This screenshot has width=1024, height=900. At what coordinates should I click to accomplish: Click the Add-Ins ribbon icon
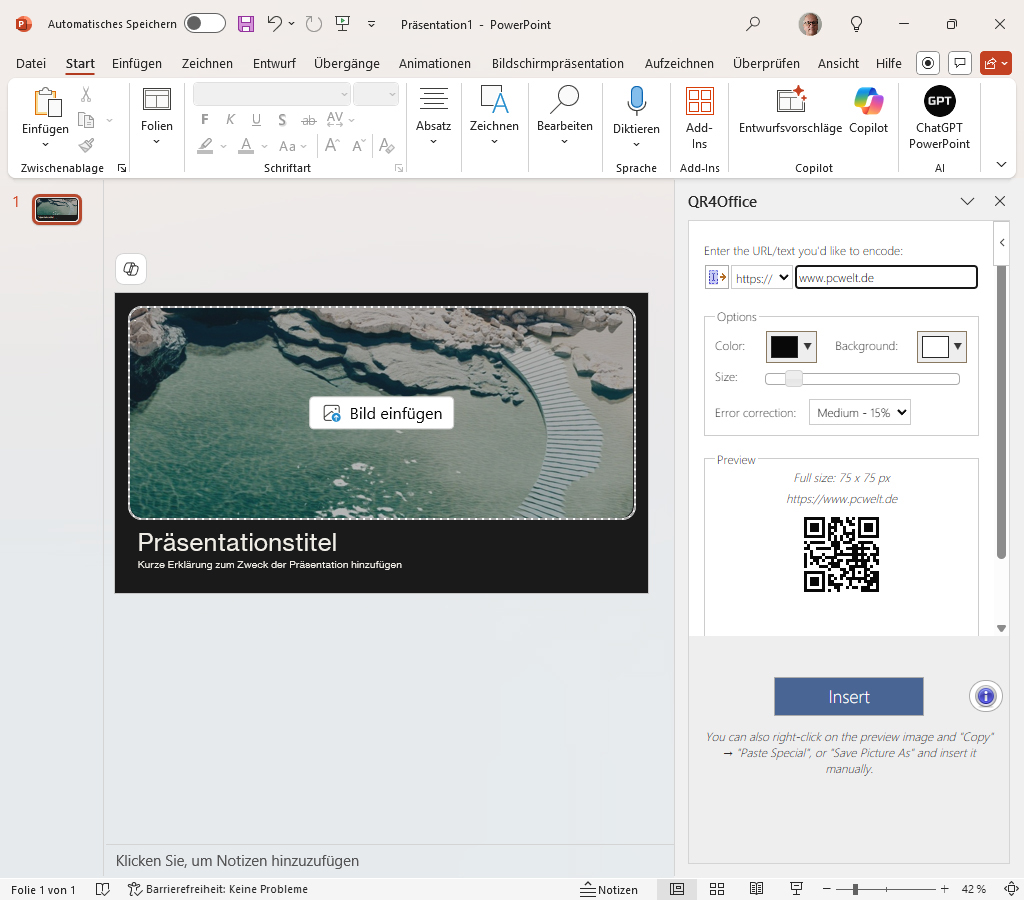[699, 101]
